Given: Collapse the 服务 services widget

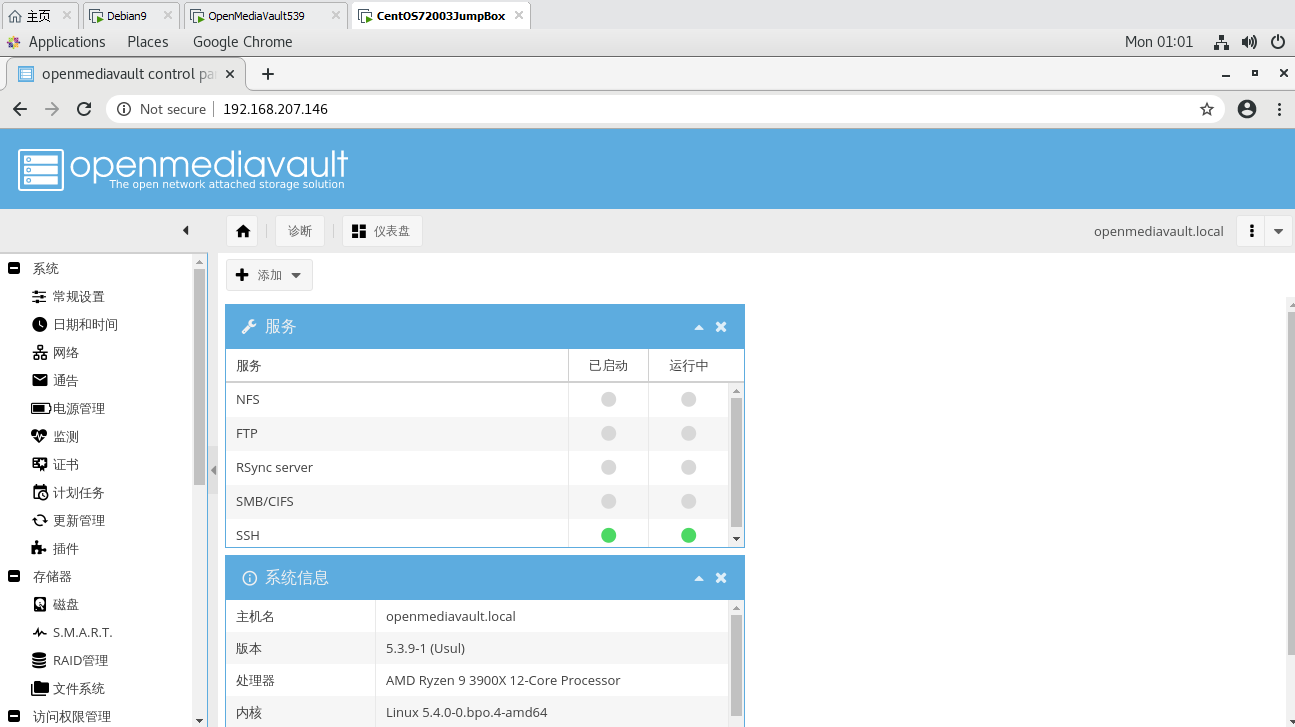Looking at the screenshot, I should click(698, 326).
